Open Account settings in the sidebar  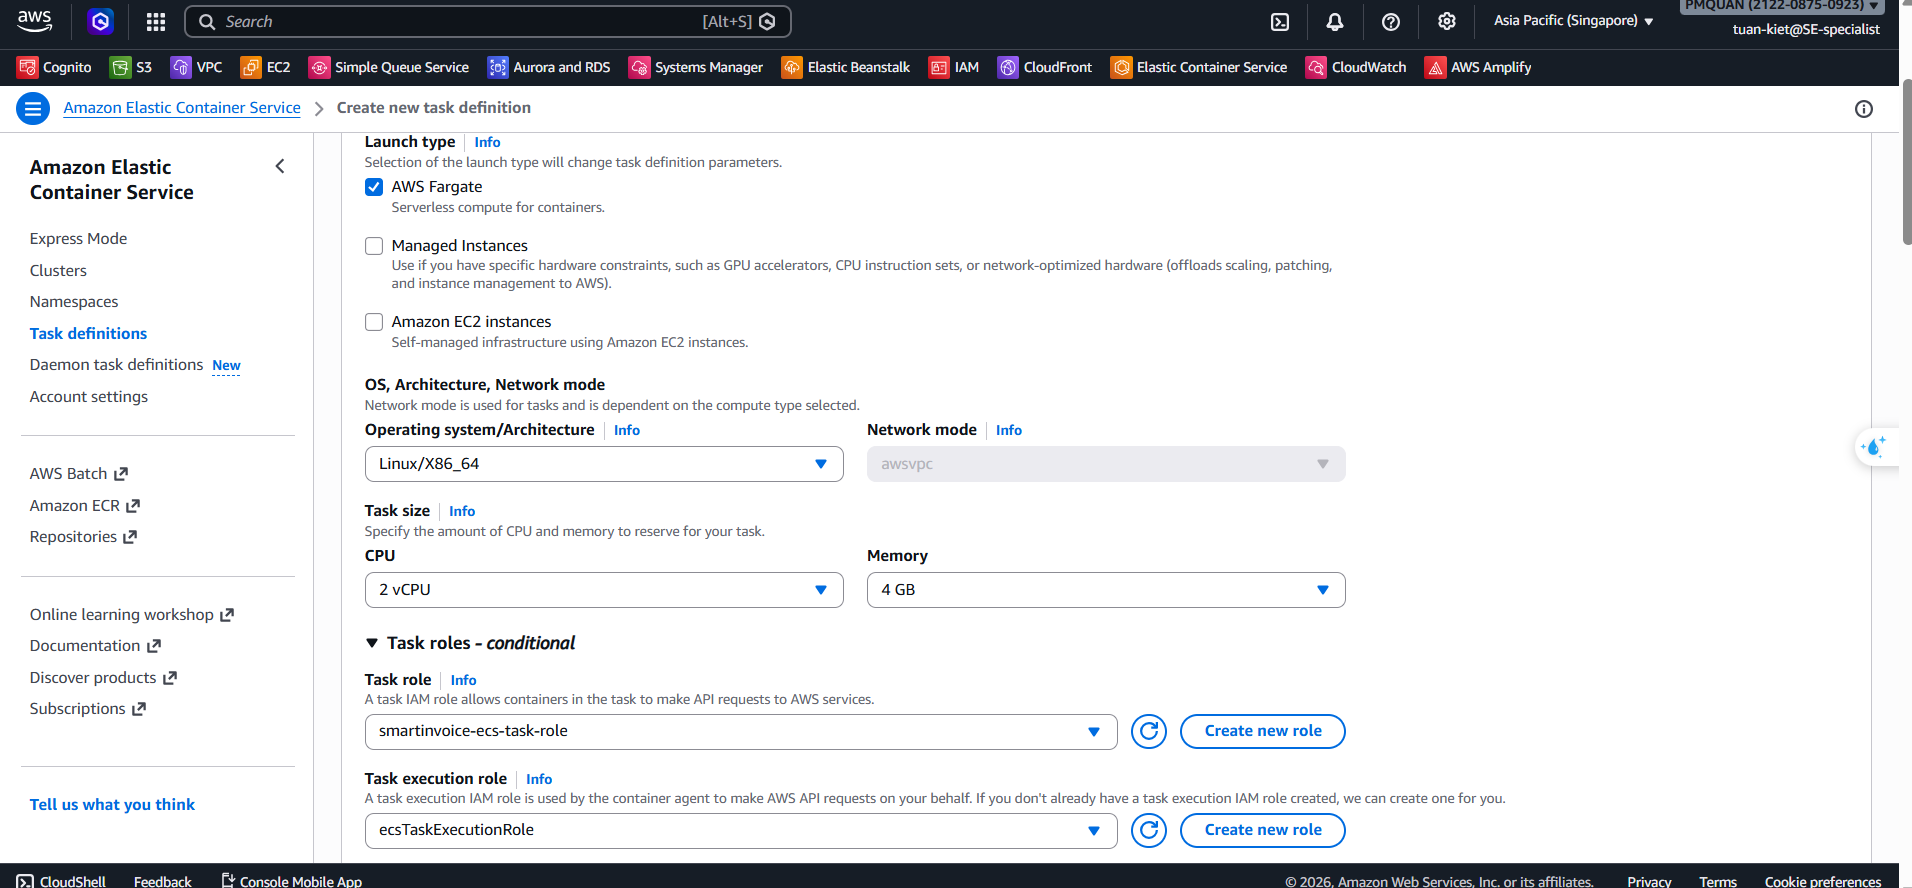tap(89, 397)
